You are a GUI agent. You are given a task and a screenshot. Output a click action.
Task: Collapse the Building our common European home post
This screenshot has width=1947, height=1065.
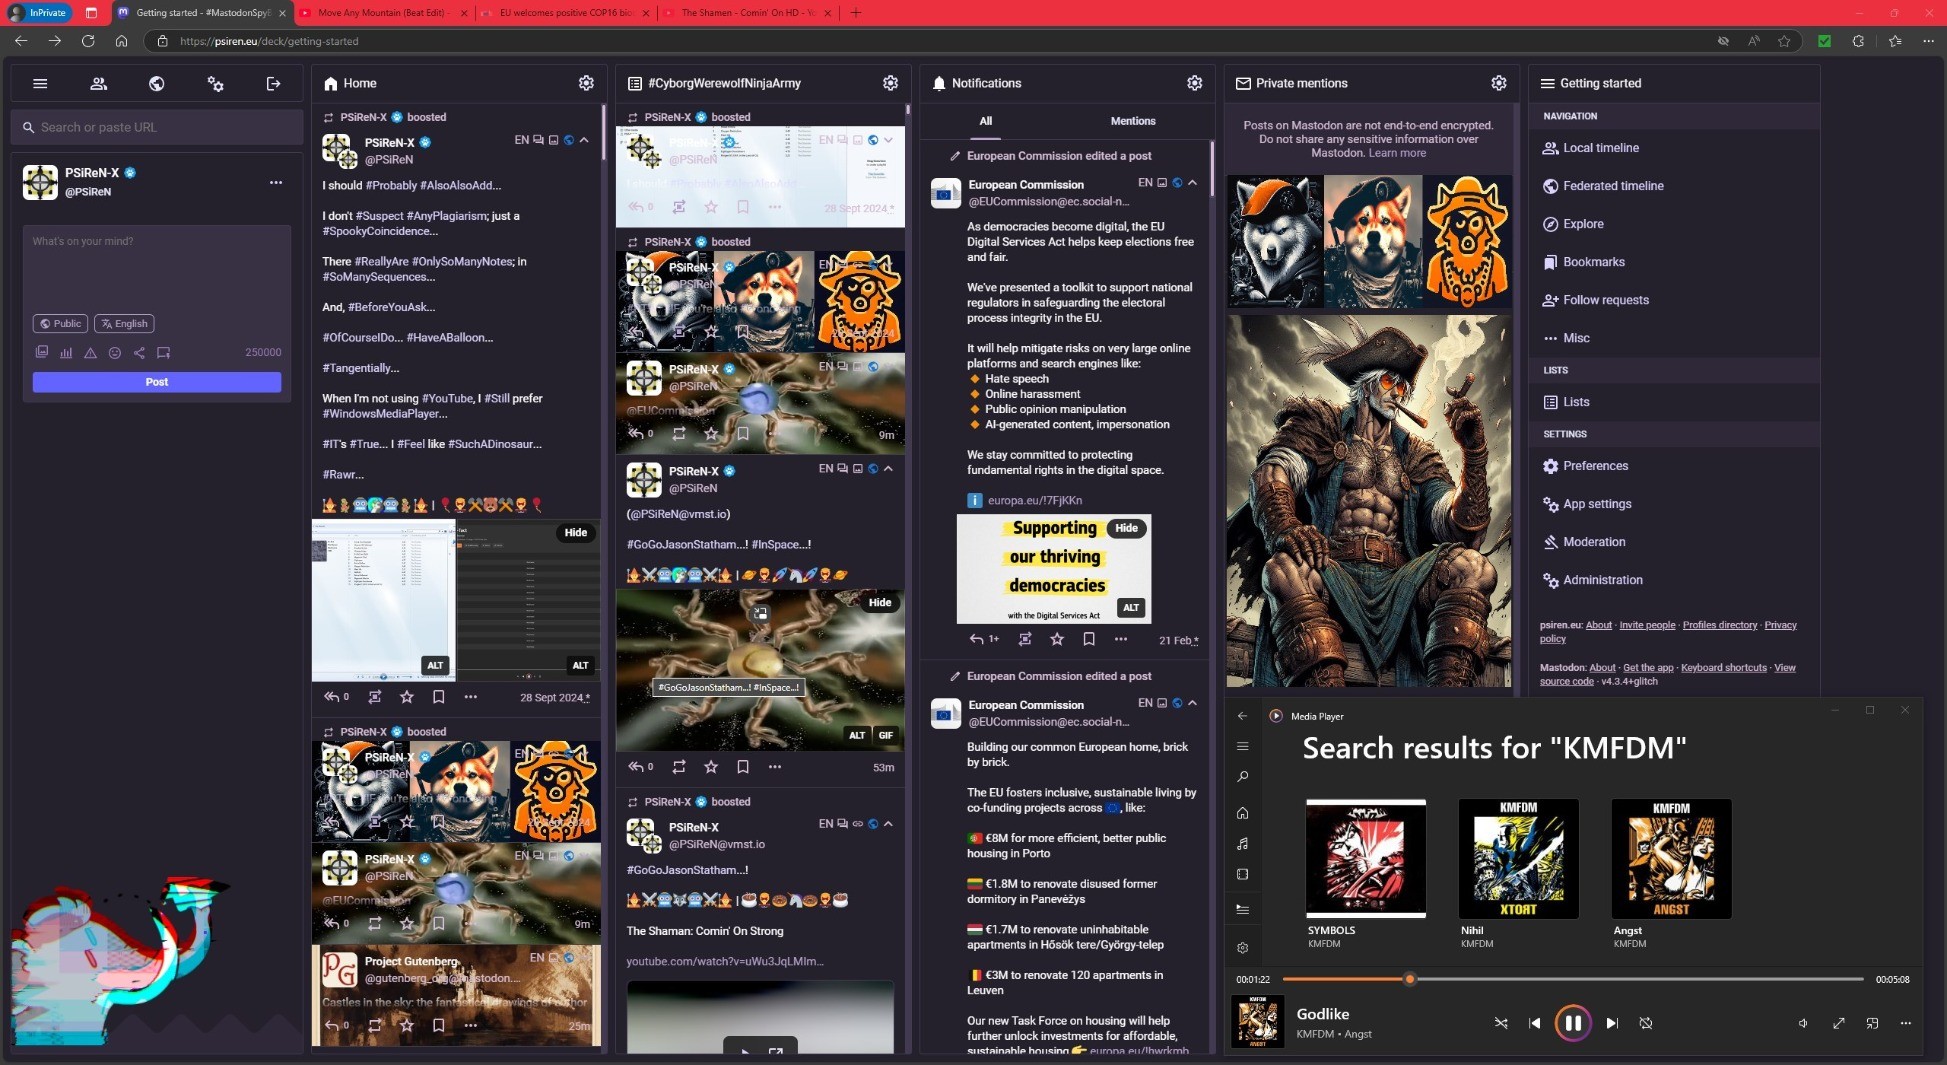tap(1192, 703)
